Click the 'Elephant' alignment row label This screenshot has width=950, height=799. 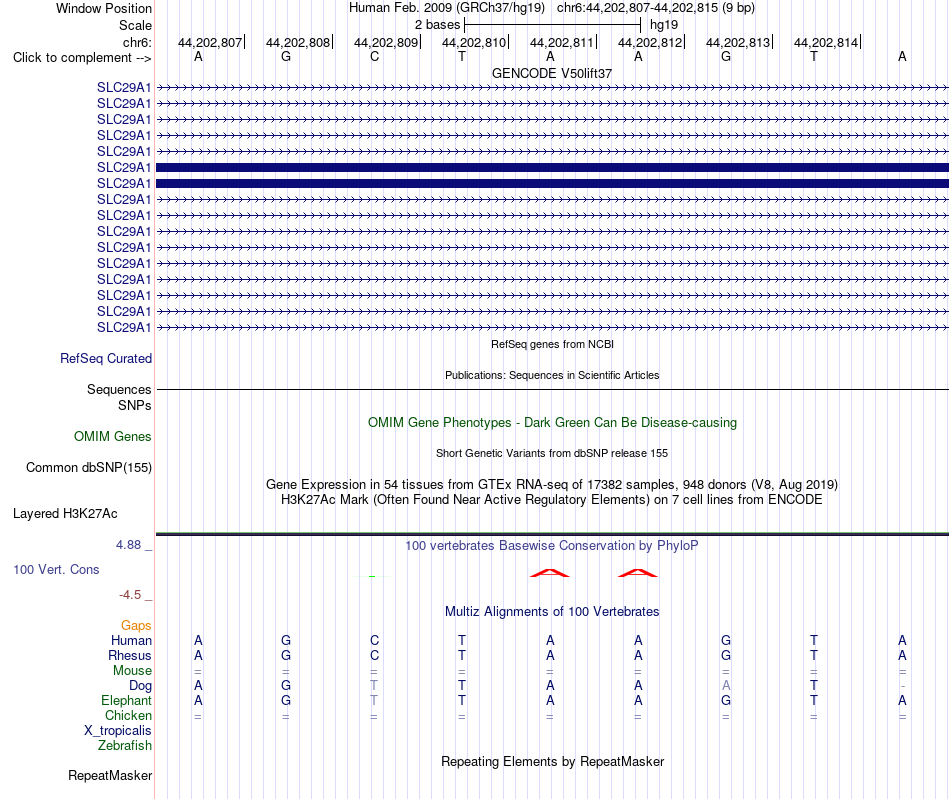coord(126,700)
